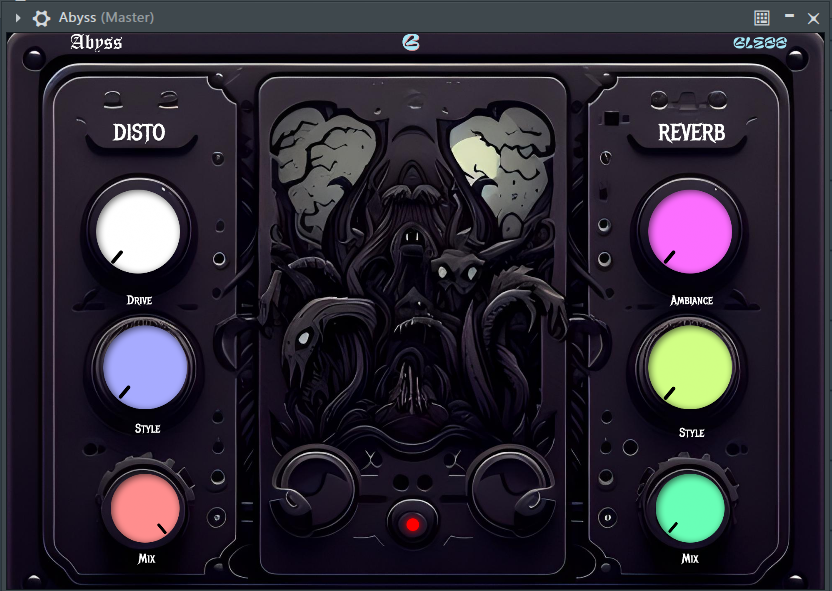Click the DISTO section header

[x=139, y=133]
